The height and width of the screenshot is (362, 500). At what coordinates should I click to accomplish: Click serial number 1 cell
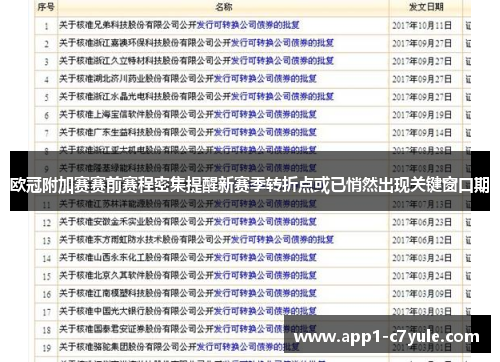46,26
